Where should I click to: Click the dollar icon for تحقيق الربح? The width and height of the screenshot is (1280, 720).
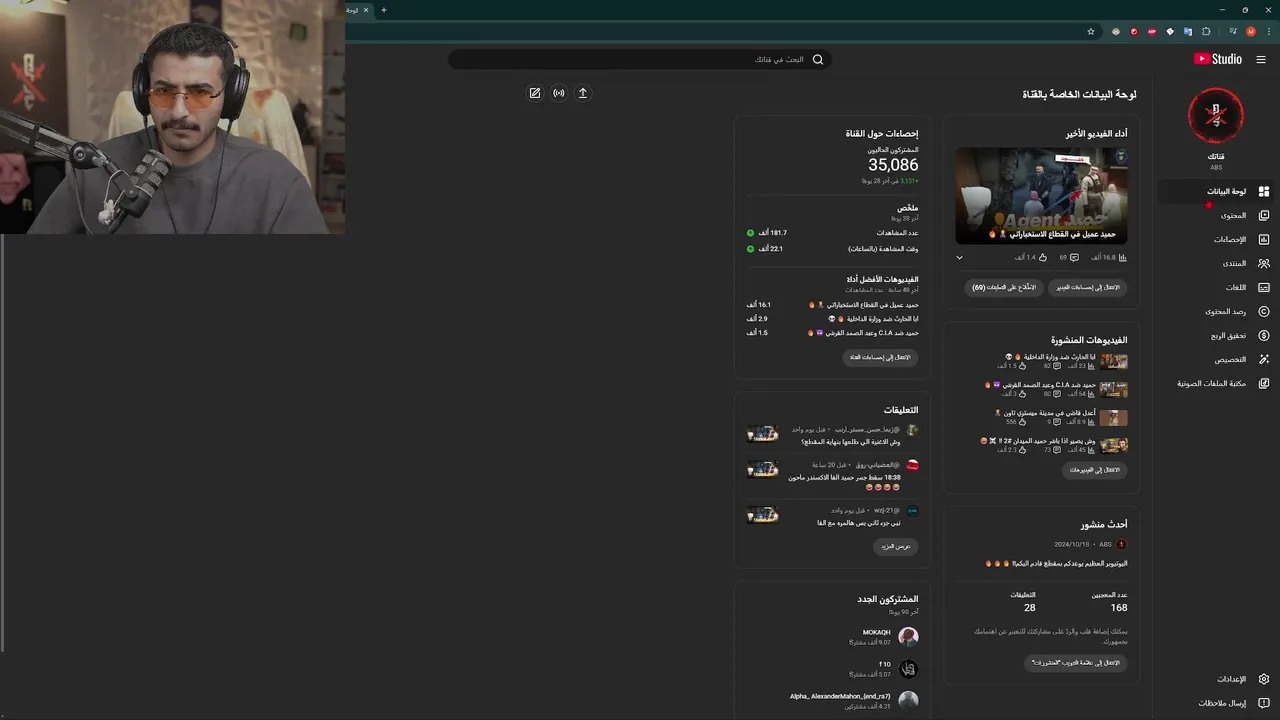(1264, 335)
